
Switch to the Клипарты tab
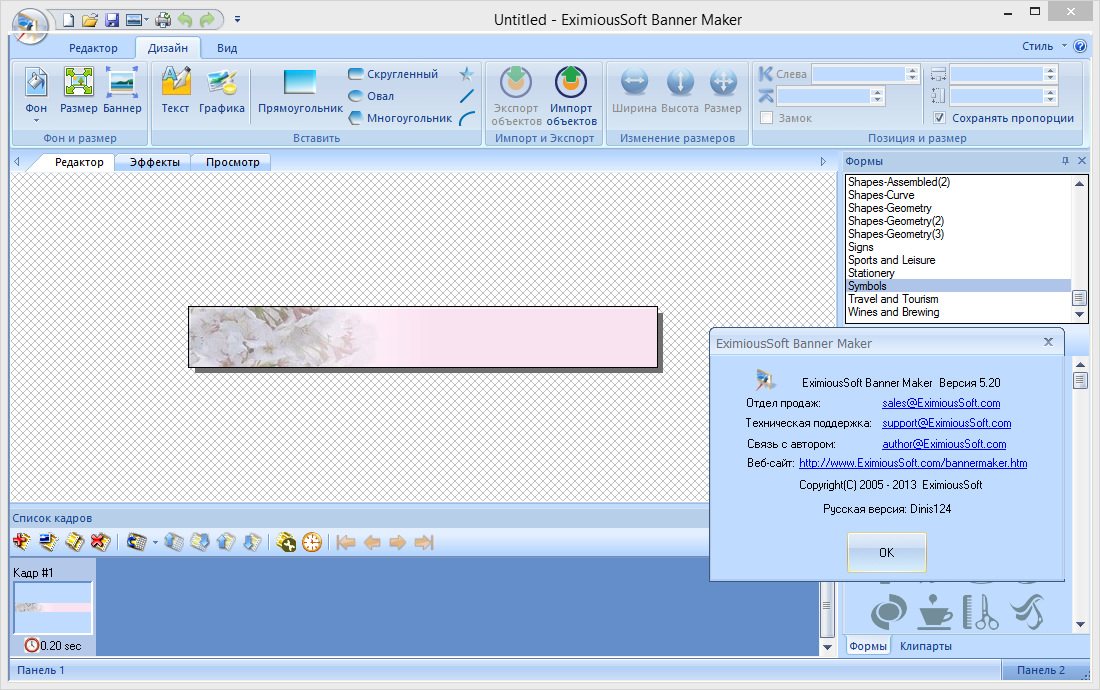pos(925,646)
